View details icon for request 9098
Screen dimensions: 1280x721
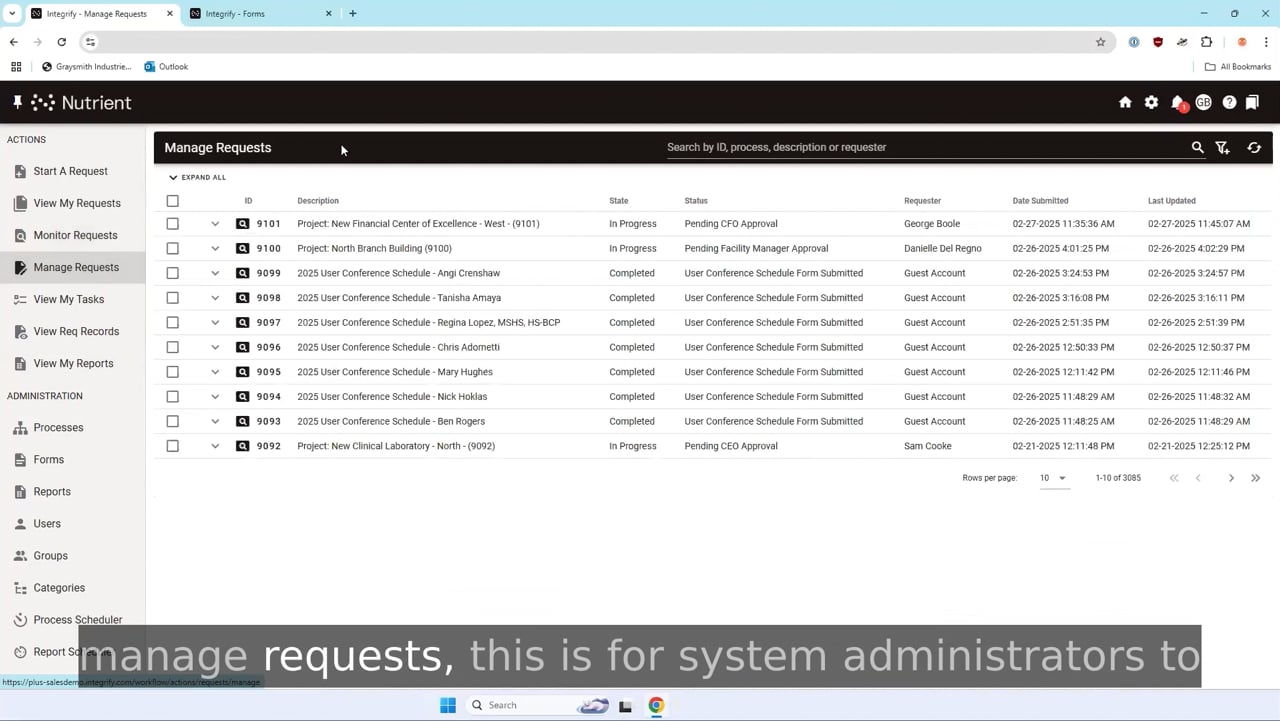point(242,298)
